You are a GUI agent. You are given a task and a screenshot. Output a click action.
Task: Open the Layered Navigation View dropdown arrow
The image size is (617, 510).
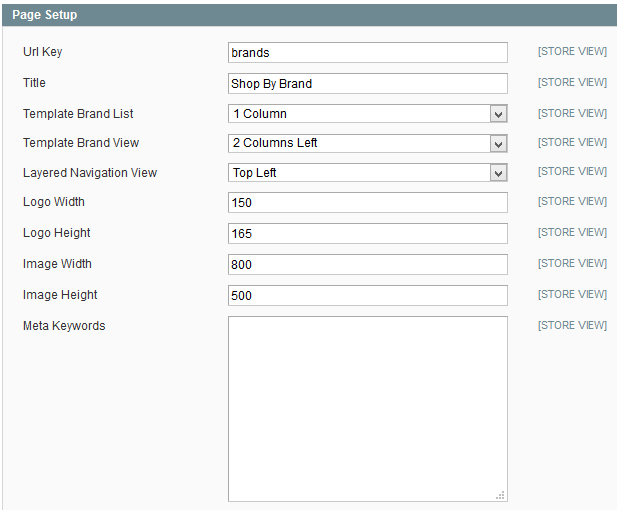(x=498, y=173)
